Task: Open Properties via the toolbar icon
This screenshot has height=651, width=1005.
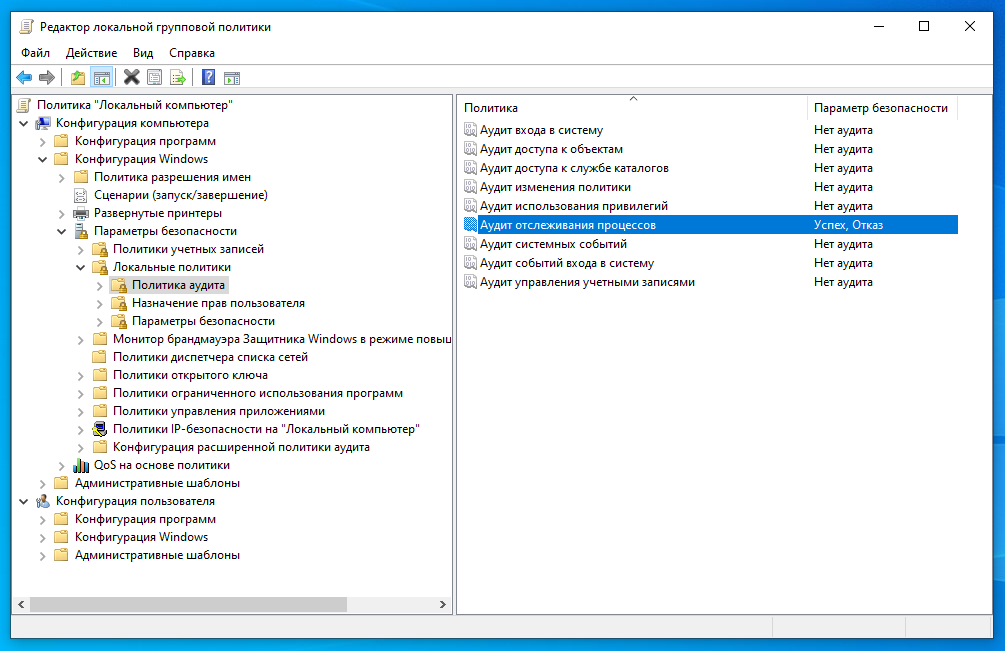Action: click(154, 77)
